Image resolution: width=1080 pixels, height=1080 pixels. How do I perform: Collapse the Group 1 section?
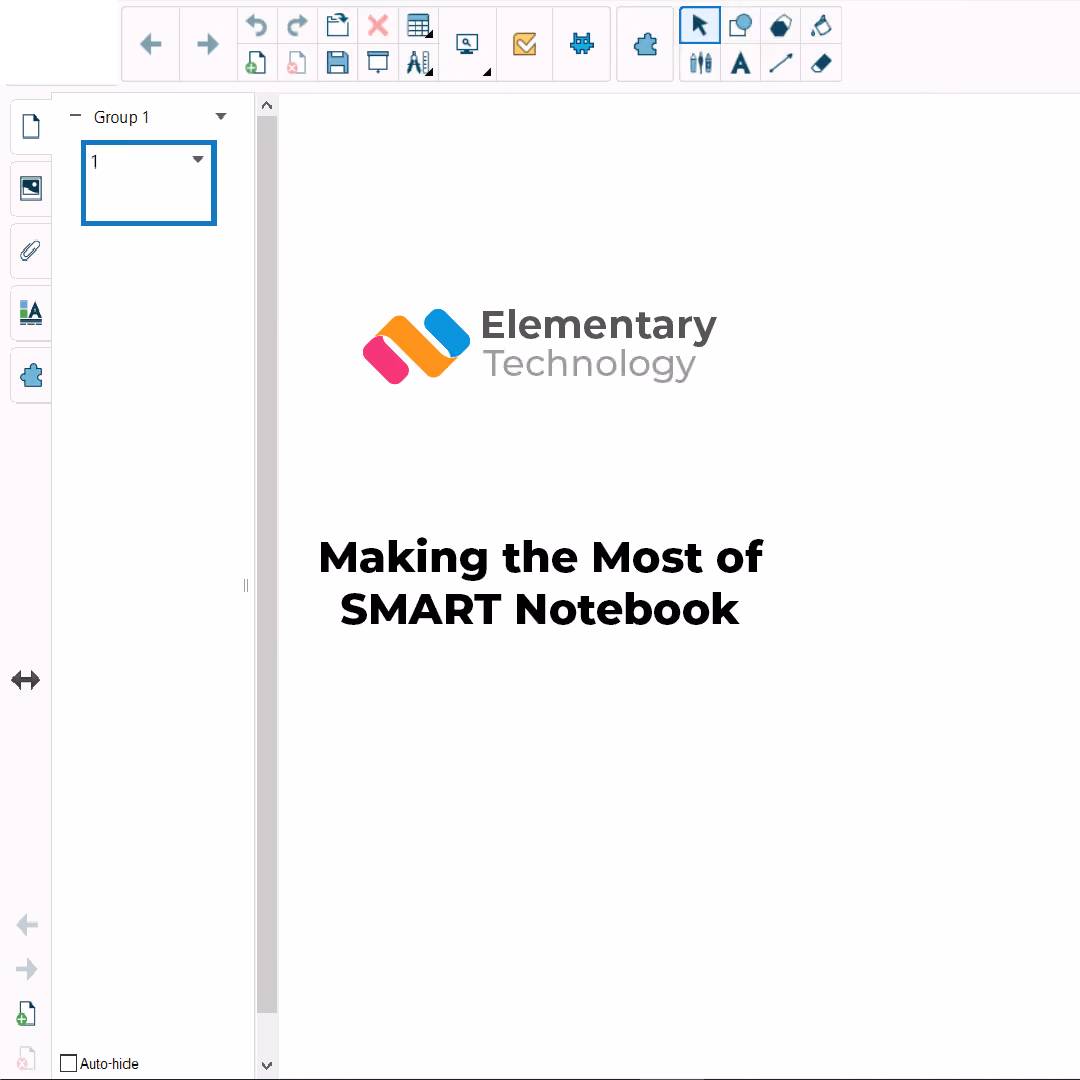coord(76,116)
